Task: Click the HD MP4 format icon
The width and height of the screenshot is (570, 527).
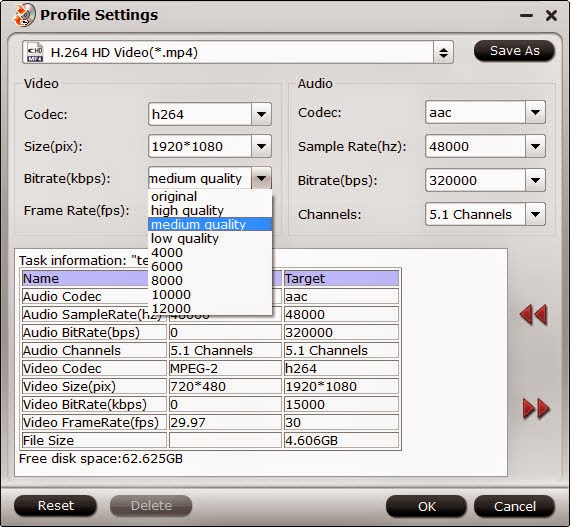Action: coord(35,53)
